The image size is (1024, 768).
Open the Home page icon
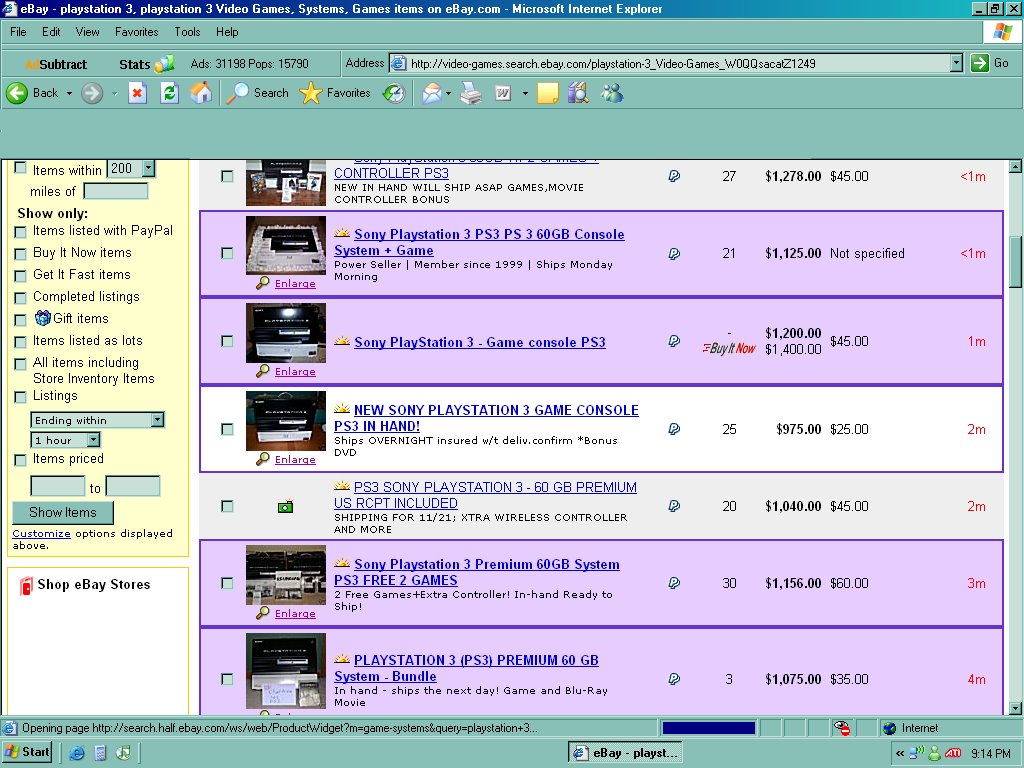coord(201,93)
